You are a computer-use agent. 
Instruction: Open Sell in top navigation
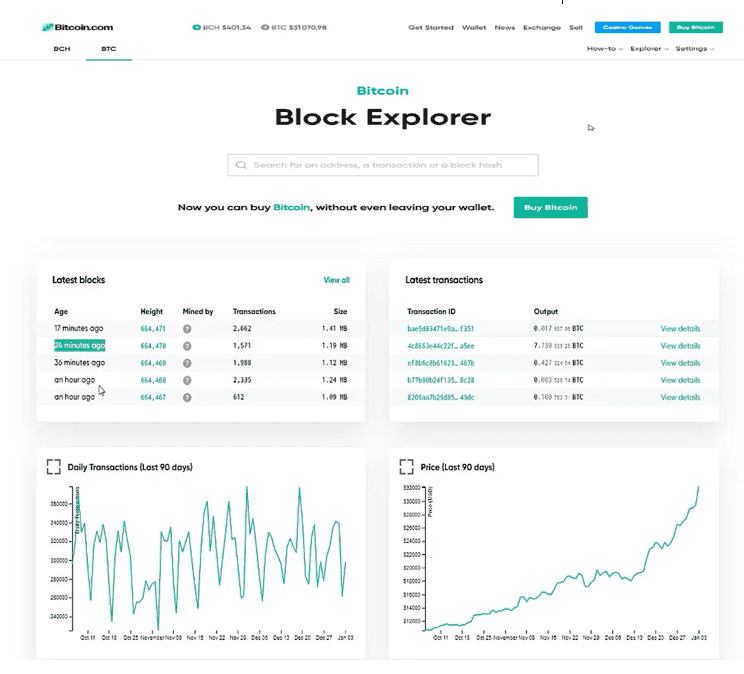pos(576,28)
